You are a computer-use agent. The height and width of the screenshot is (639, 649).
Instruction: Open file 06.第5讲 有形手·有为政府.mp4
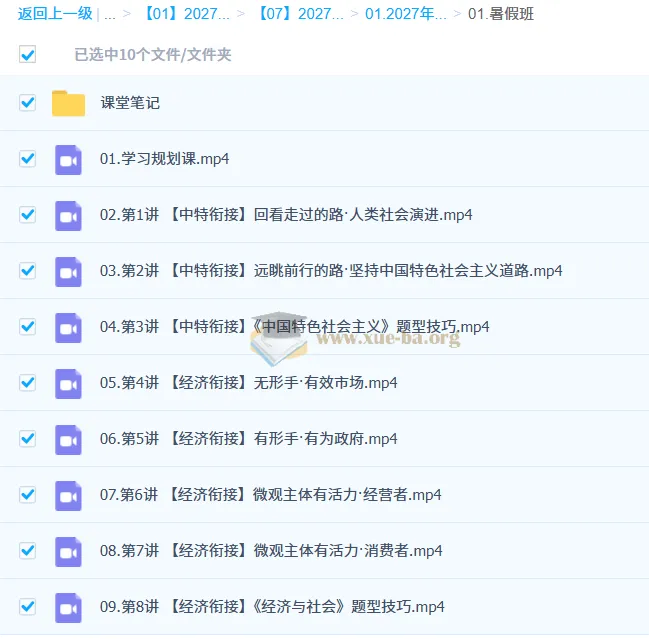coord(249,439)
